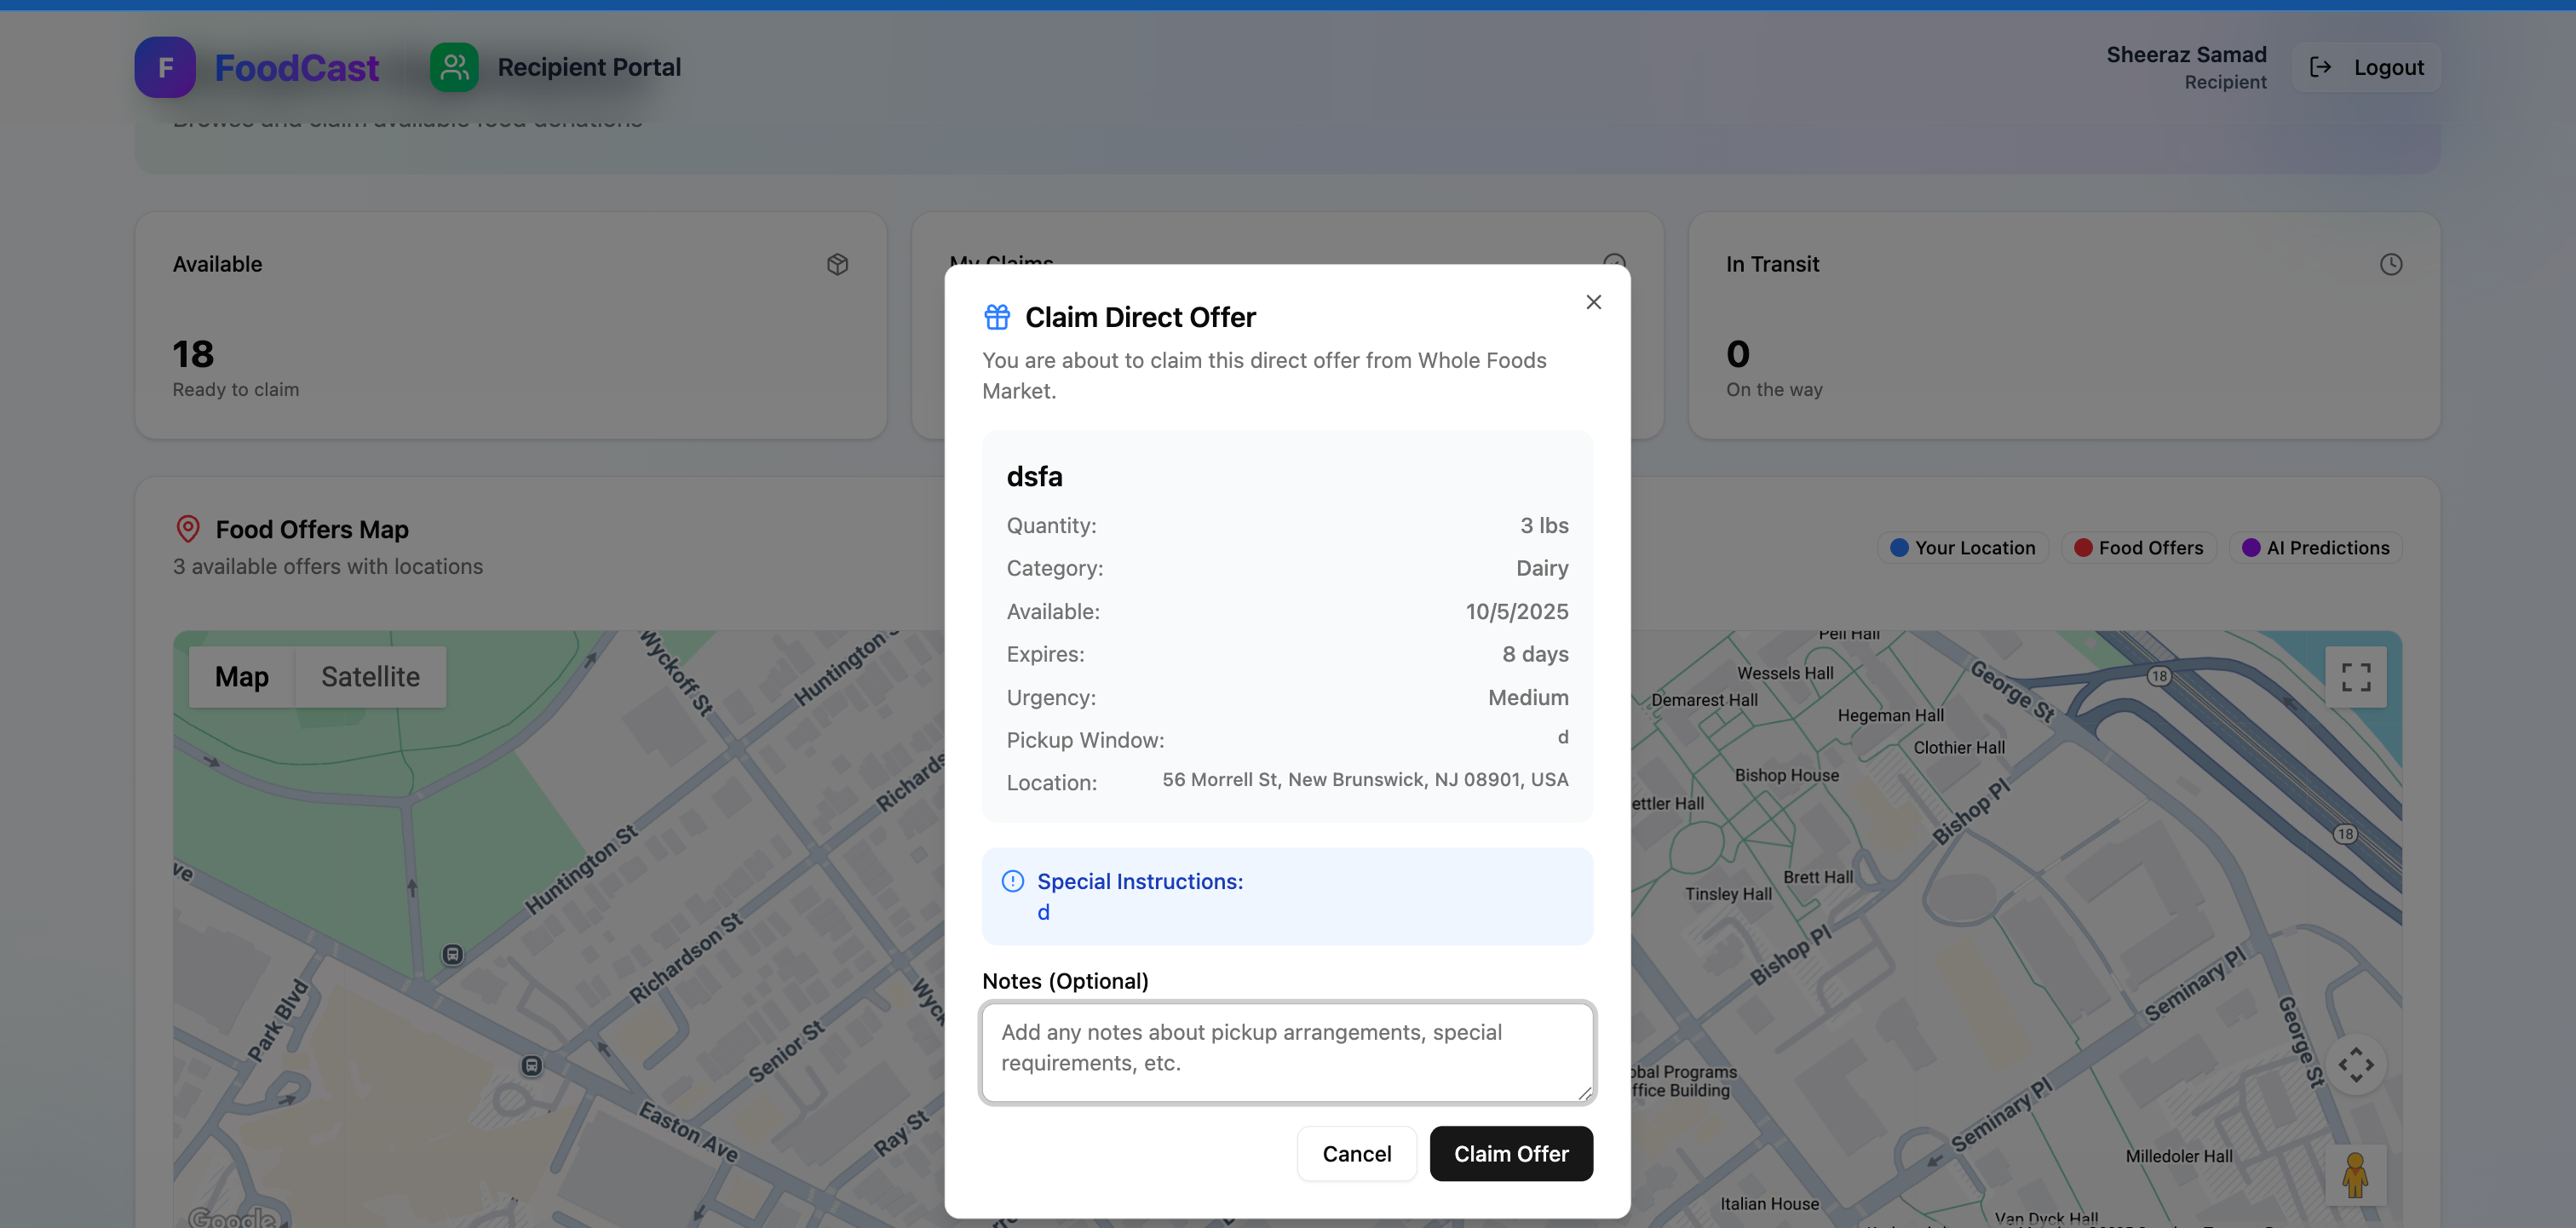Toggle the Your Location legend chip

1962,548
